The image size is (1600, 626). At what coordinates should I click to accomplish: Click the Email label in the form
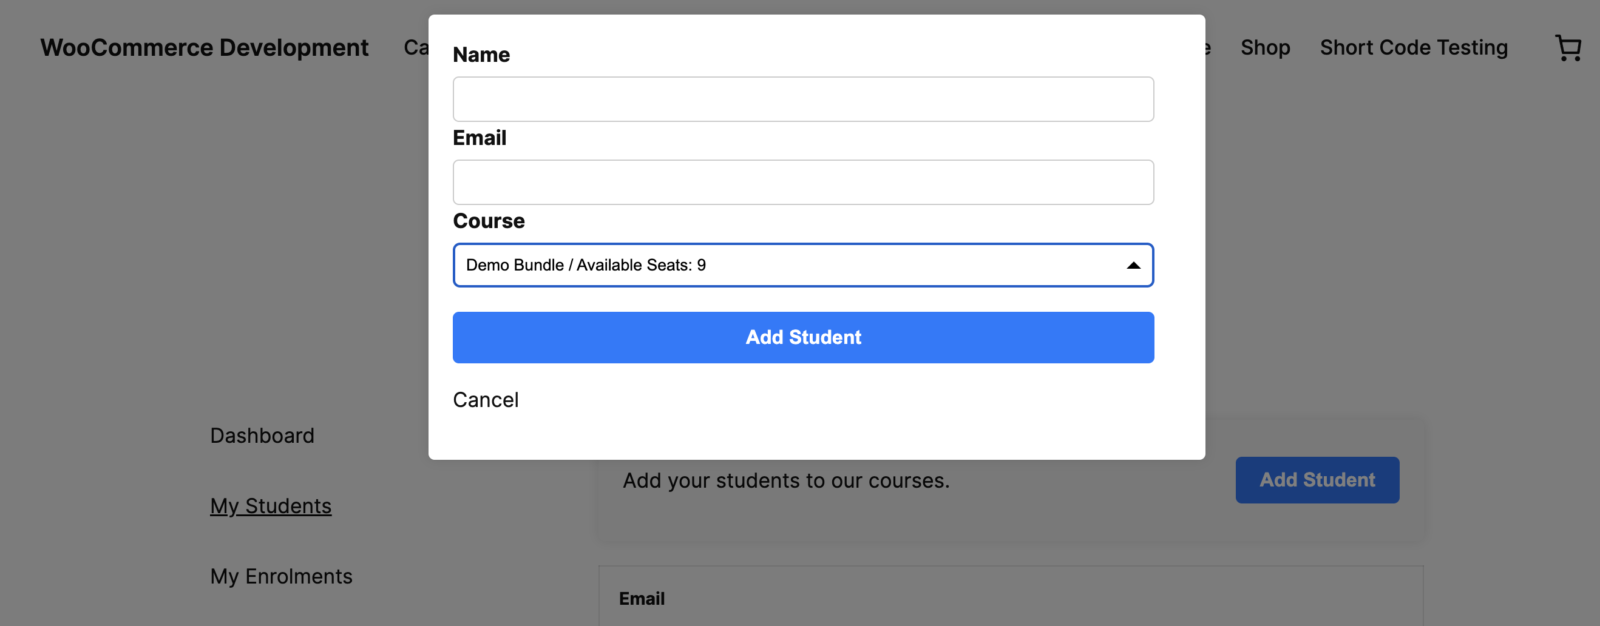pyautogui.click(x=480, y=138)
